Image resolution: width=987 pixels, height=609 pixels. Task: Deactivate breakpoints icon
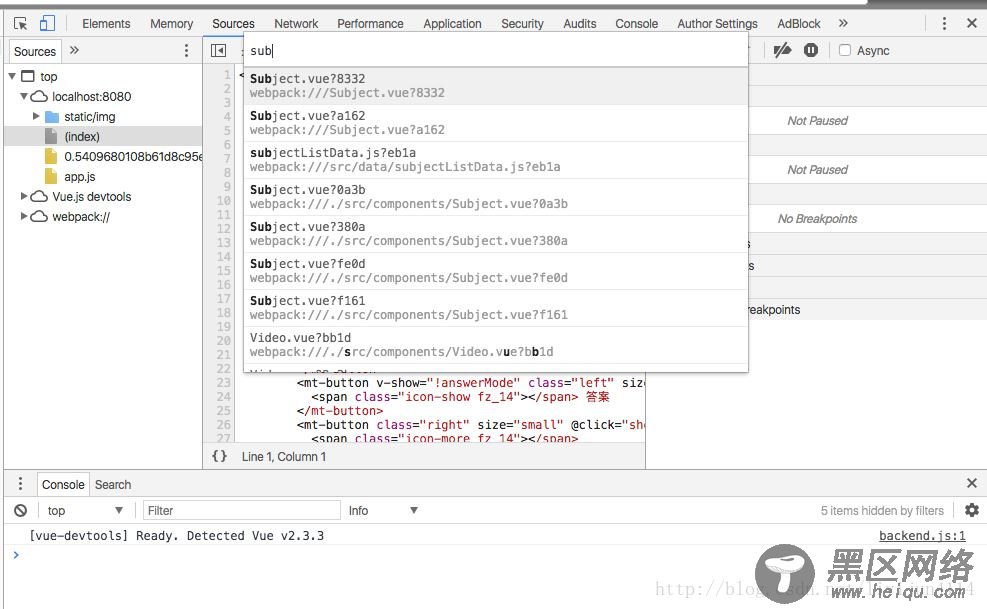pyautogui.click(x=782, y=50)
